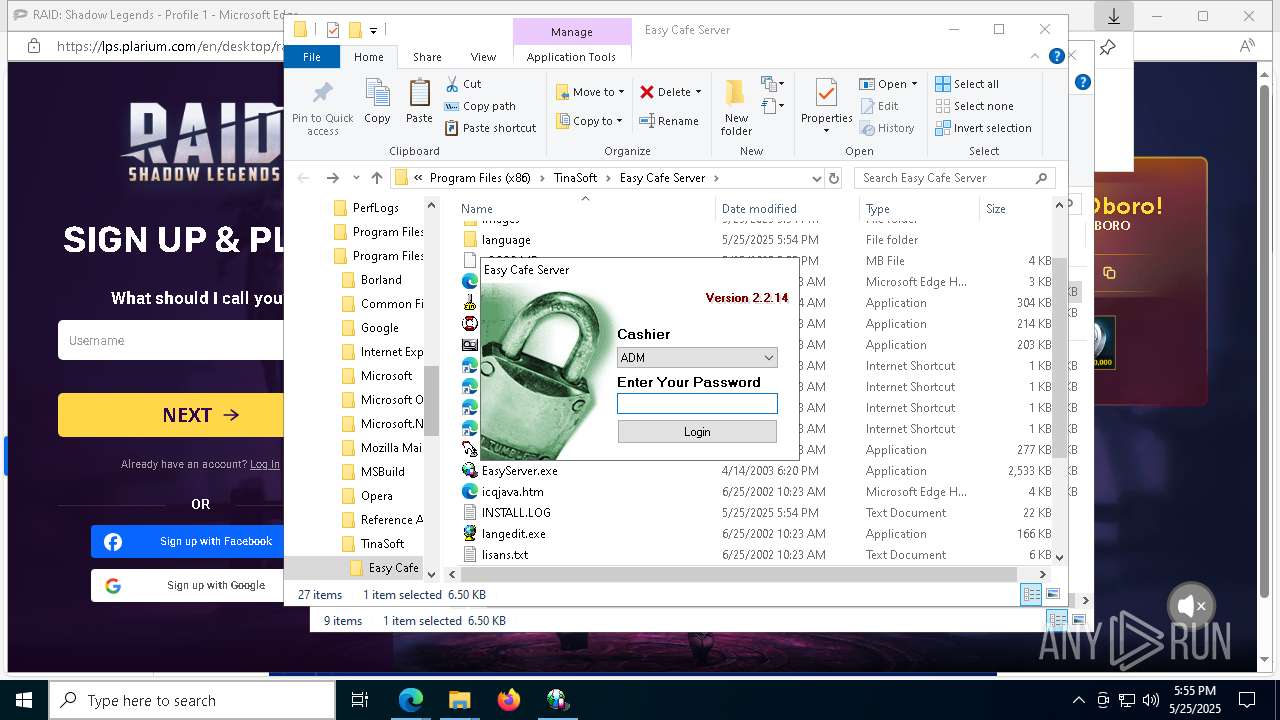Select INSTALL.LOG in the file list
Image resolution: width=1280 pixels, height=720 pixels.
pyautogui.click(x=516, y=512)
